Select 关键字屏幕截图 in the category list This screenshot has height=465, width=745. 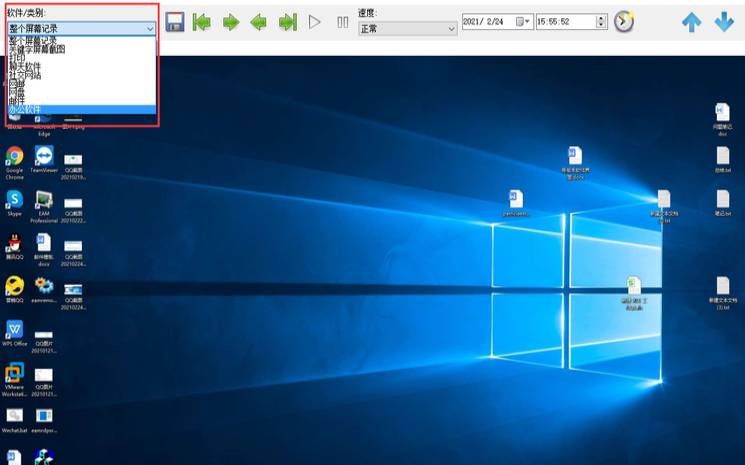[x=81, y=49]
